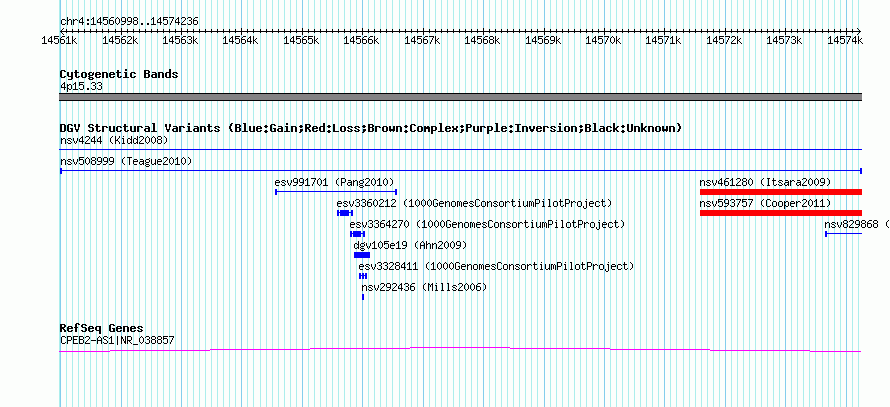The width and height of the screenshot is (890, 407).
Task: Select the 14573k ruler tick label
Action: point(785,40)
